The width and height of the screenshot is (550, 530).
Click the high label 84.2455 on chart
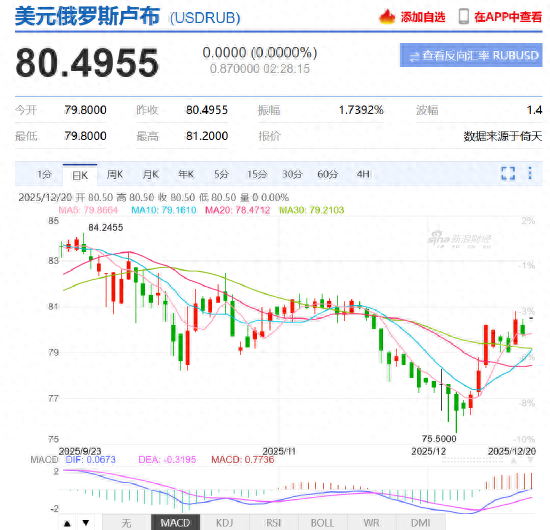coord(106,228)
